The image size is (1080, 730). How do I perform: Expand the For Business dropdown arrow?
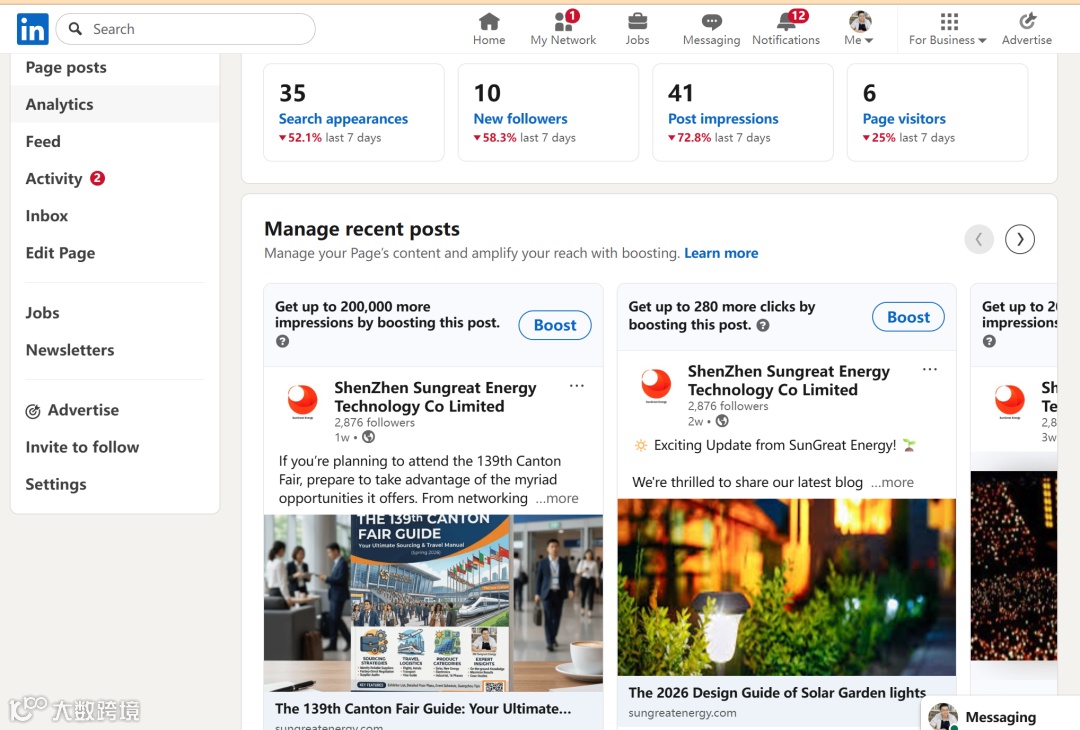[x=982, y=41]
